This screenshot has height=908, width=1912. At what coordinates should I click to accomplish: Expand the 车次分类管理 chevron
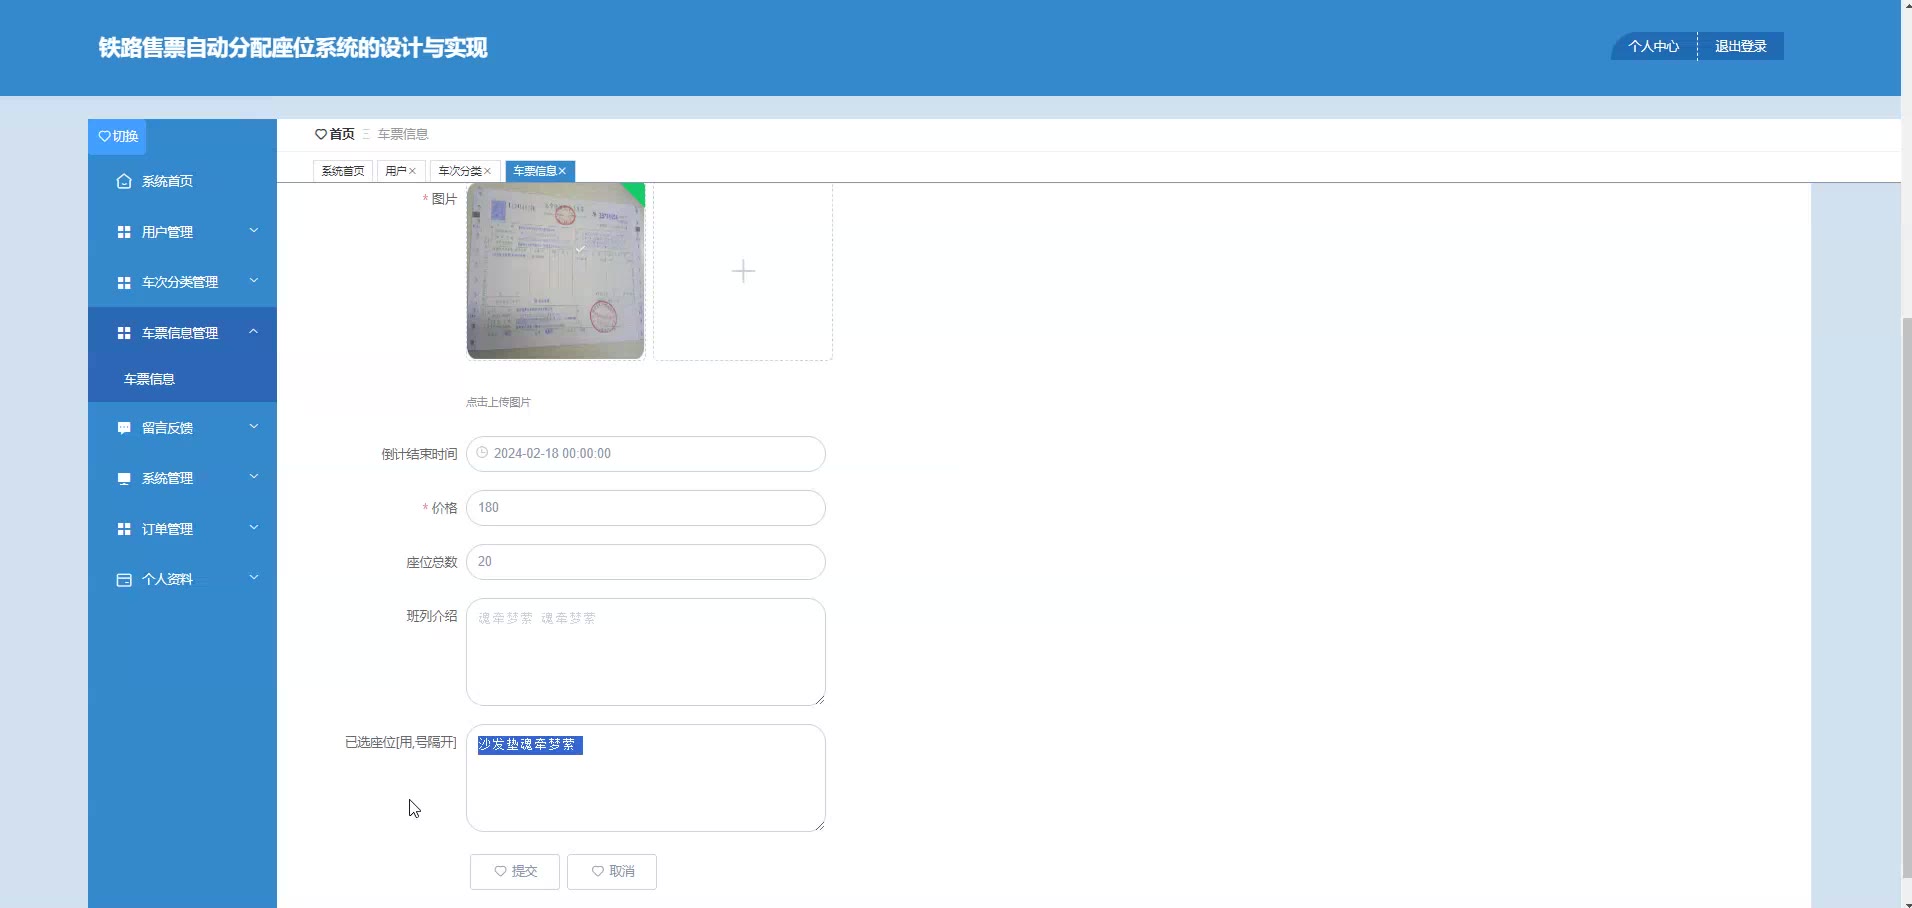254,281
